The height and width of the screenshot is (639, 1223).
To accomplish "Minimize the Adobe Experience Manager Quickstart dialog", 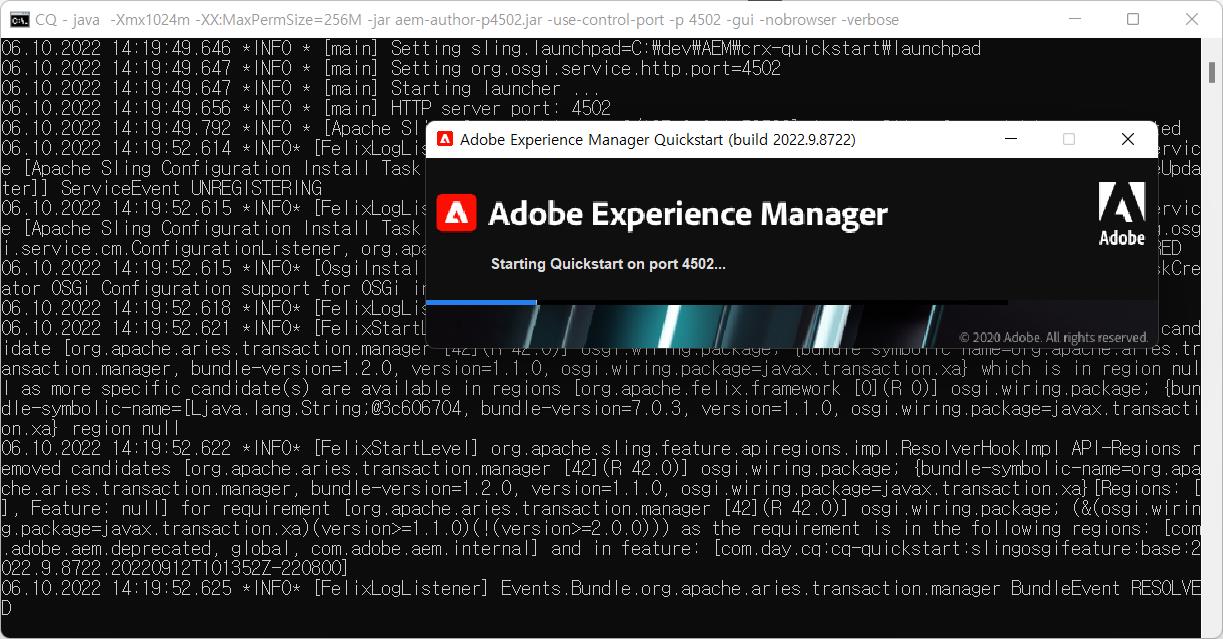I will 1010,140.
